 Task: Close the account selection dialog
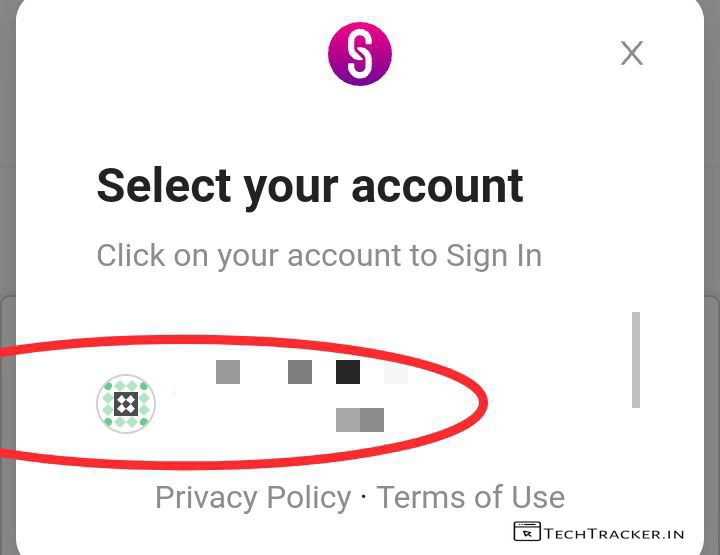coord(631,53)
